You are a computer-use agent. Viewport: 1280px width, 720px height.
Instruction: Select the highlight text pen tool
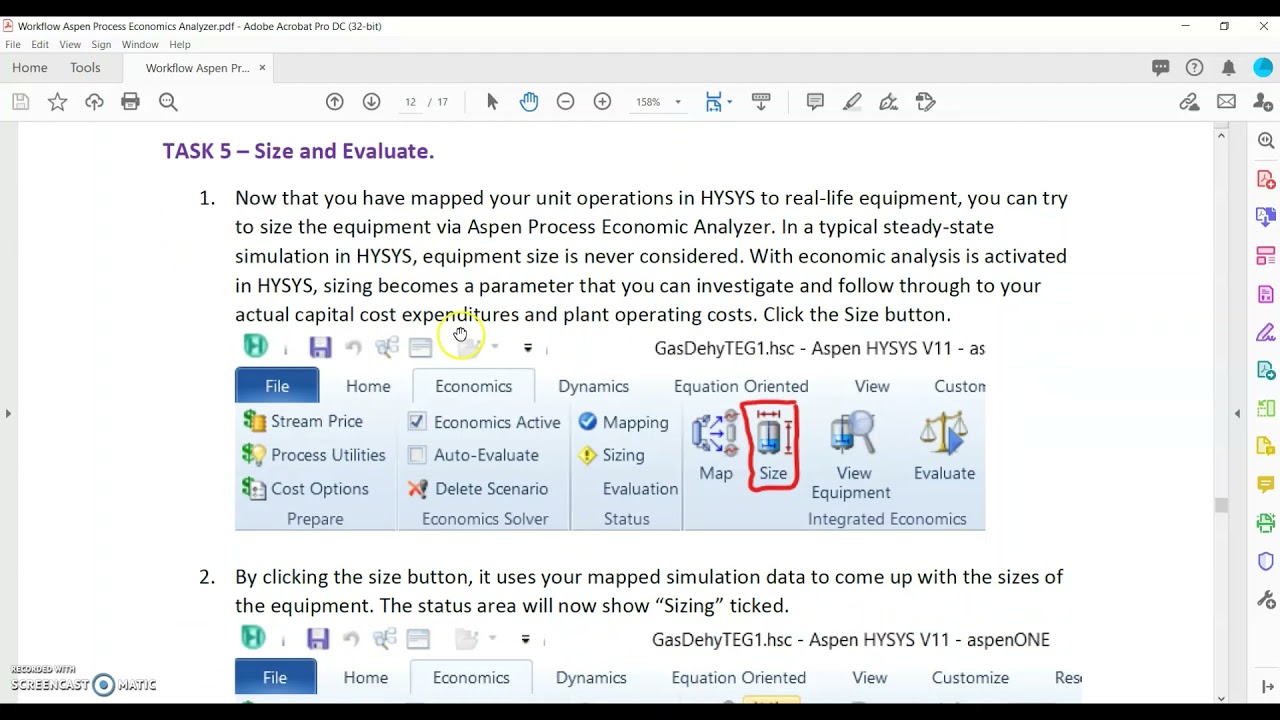[x=852, y=101]
